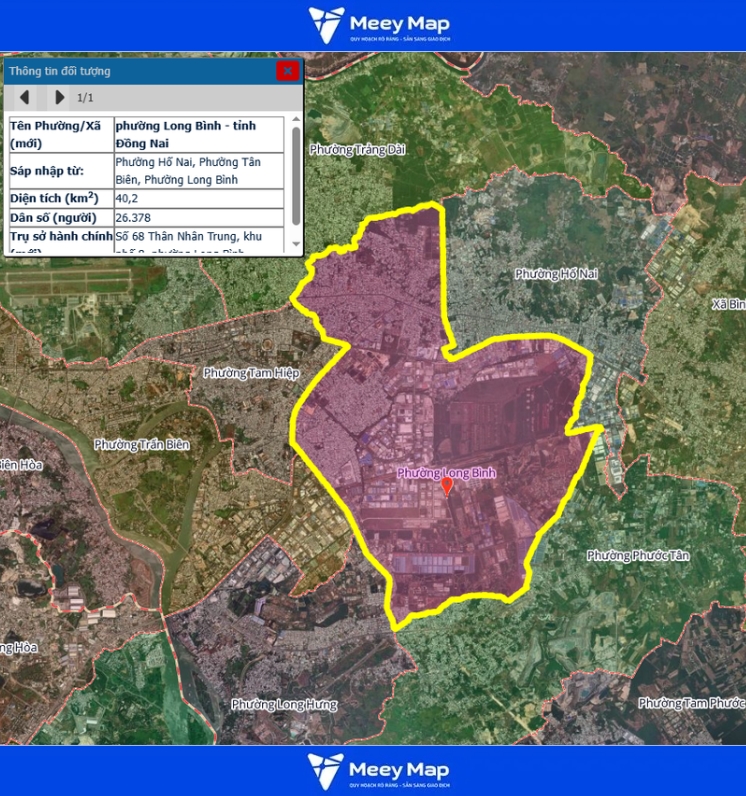The height and width of the screenshot is (796, 746).
Task: Pick Phường Tam Phước on the map
Action: tap(691, 703)
